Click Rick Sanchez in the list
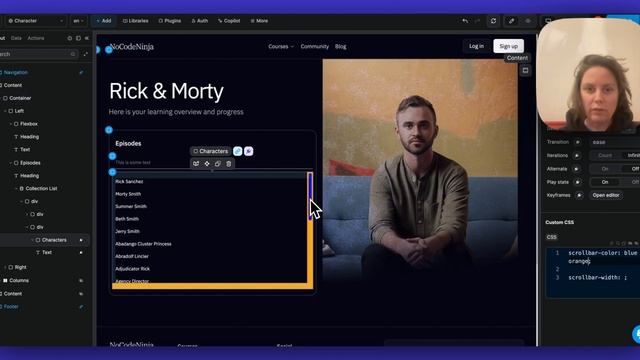This screenshot has height=360, width=640. (129, 181)
